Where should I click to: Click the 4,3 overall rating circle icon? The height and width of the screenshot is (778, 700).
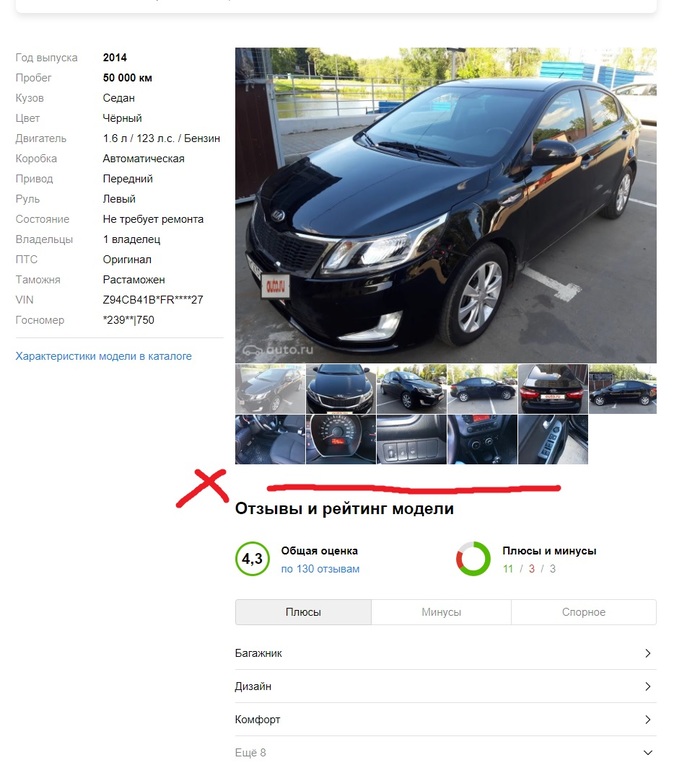(x=252, y=559)
